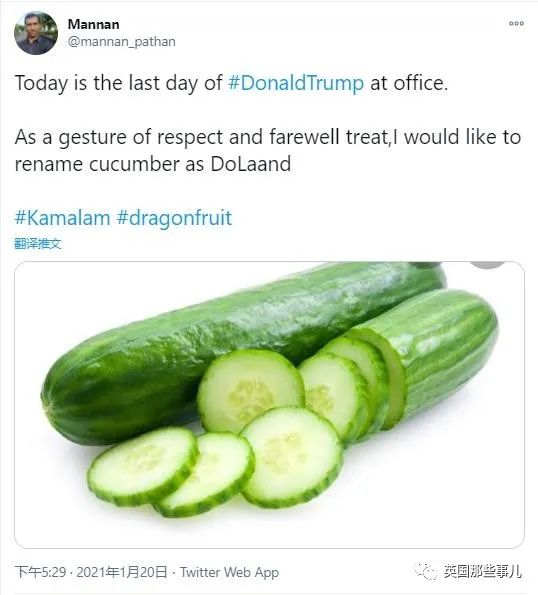Open the #dragonfruit hashtag
Image resolution: width=538 pixels, height=595 pixels.
point(174,218)
